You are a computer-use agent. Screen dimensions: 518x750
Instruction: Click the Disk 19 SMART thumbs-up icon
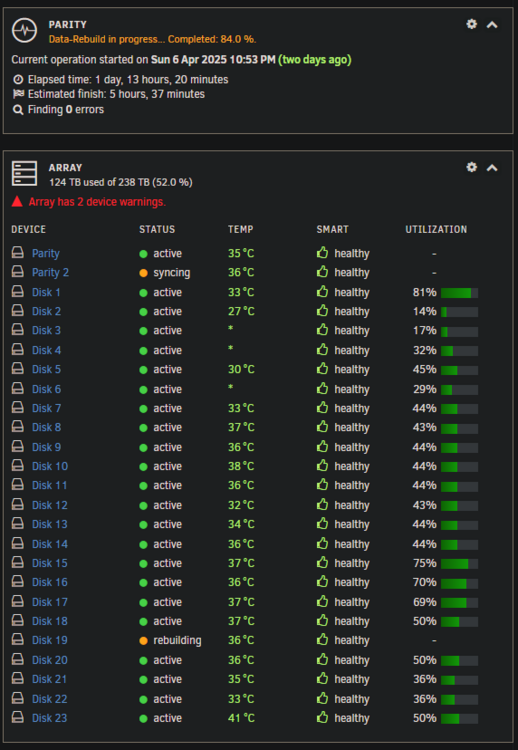pos(322,640)
